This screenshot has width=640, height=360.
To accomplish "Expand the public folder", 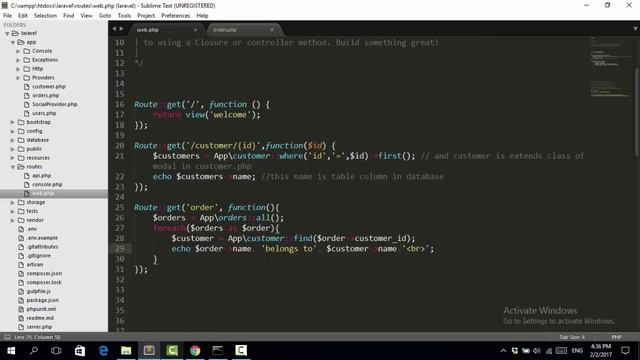I will [13, 149].
